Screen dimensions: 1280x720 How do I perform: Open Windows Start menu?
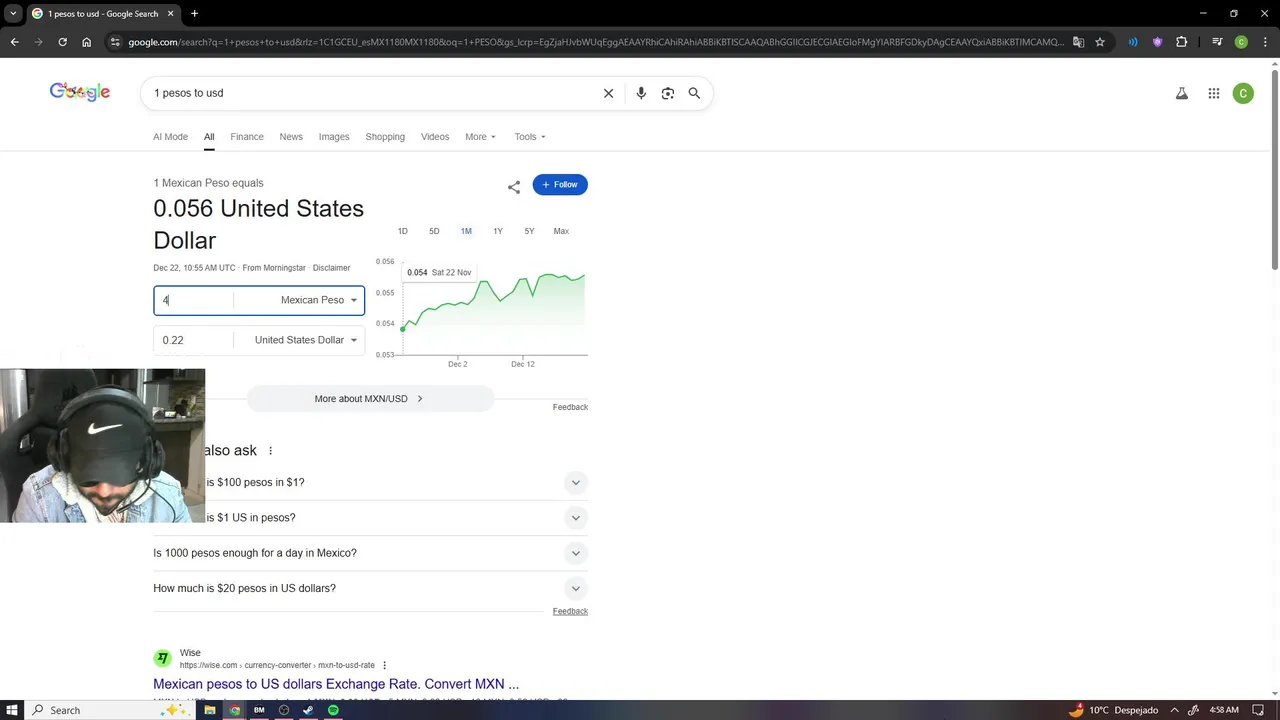[13, 710]
